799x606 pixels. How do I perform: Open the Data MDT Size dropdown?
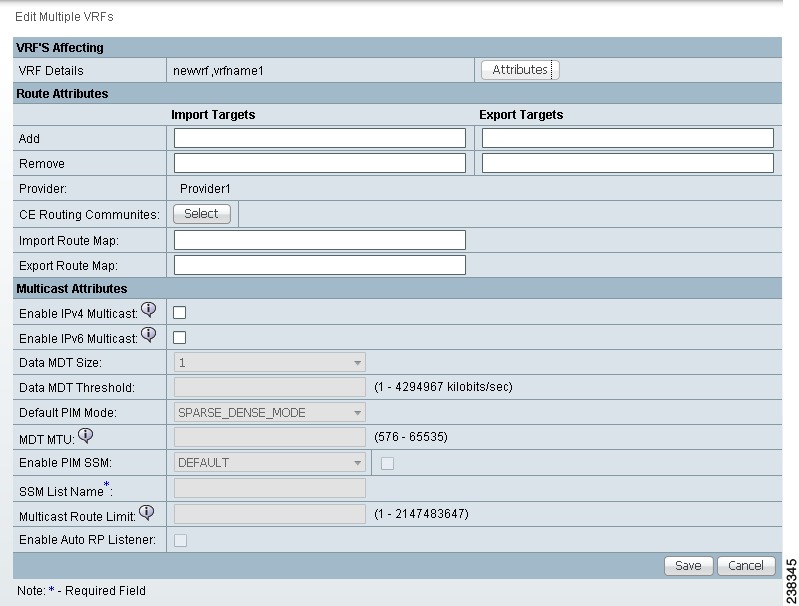point(270,362)
